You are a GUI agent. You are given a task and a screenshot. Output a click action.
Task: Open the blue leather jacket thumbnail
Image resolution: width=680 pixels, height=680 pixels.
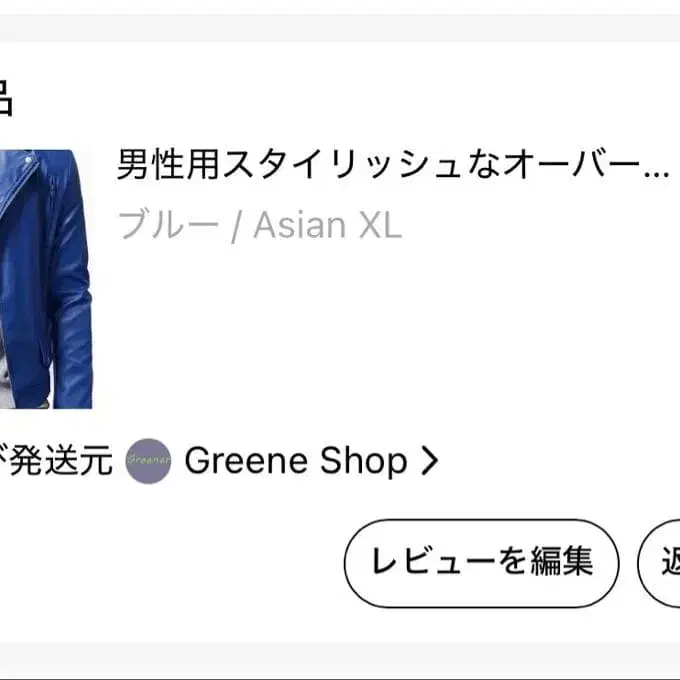tap(45, 279)
